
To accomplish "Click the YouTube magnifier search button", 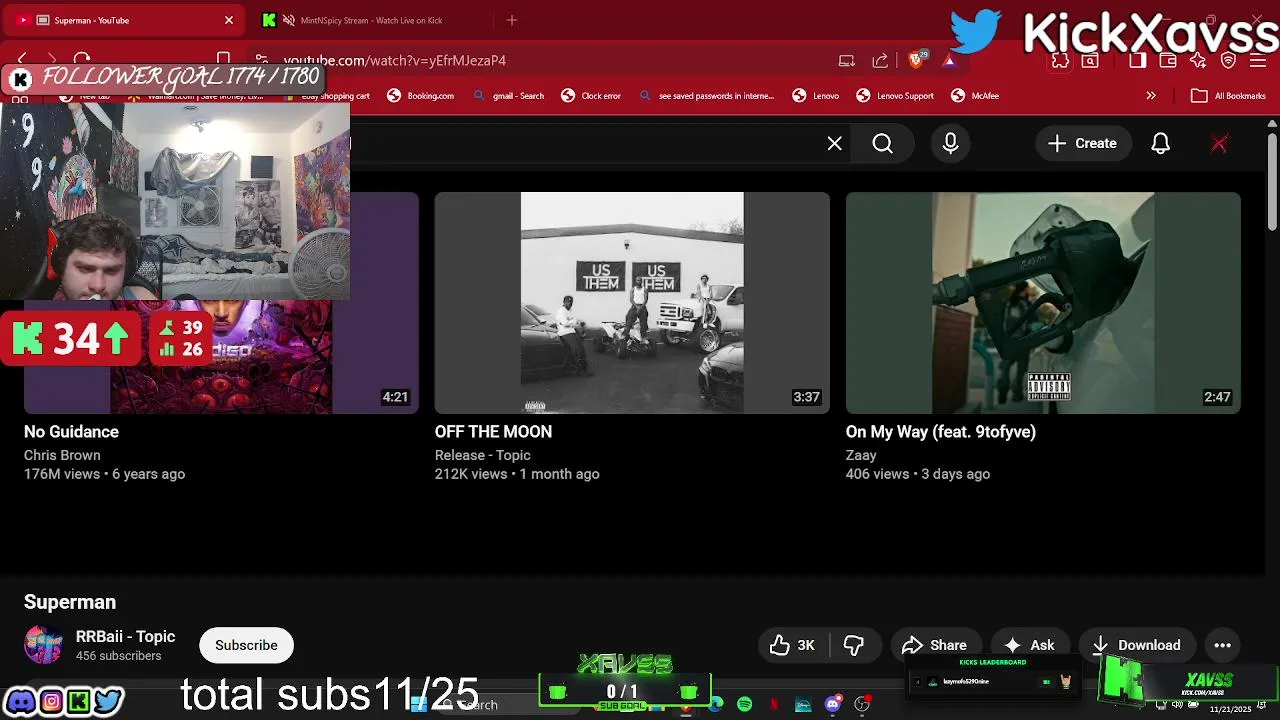I will coord(882,144).
